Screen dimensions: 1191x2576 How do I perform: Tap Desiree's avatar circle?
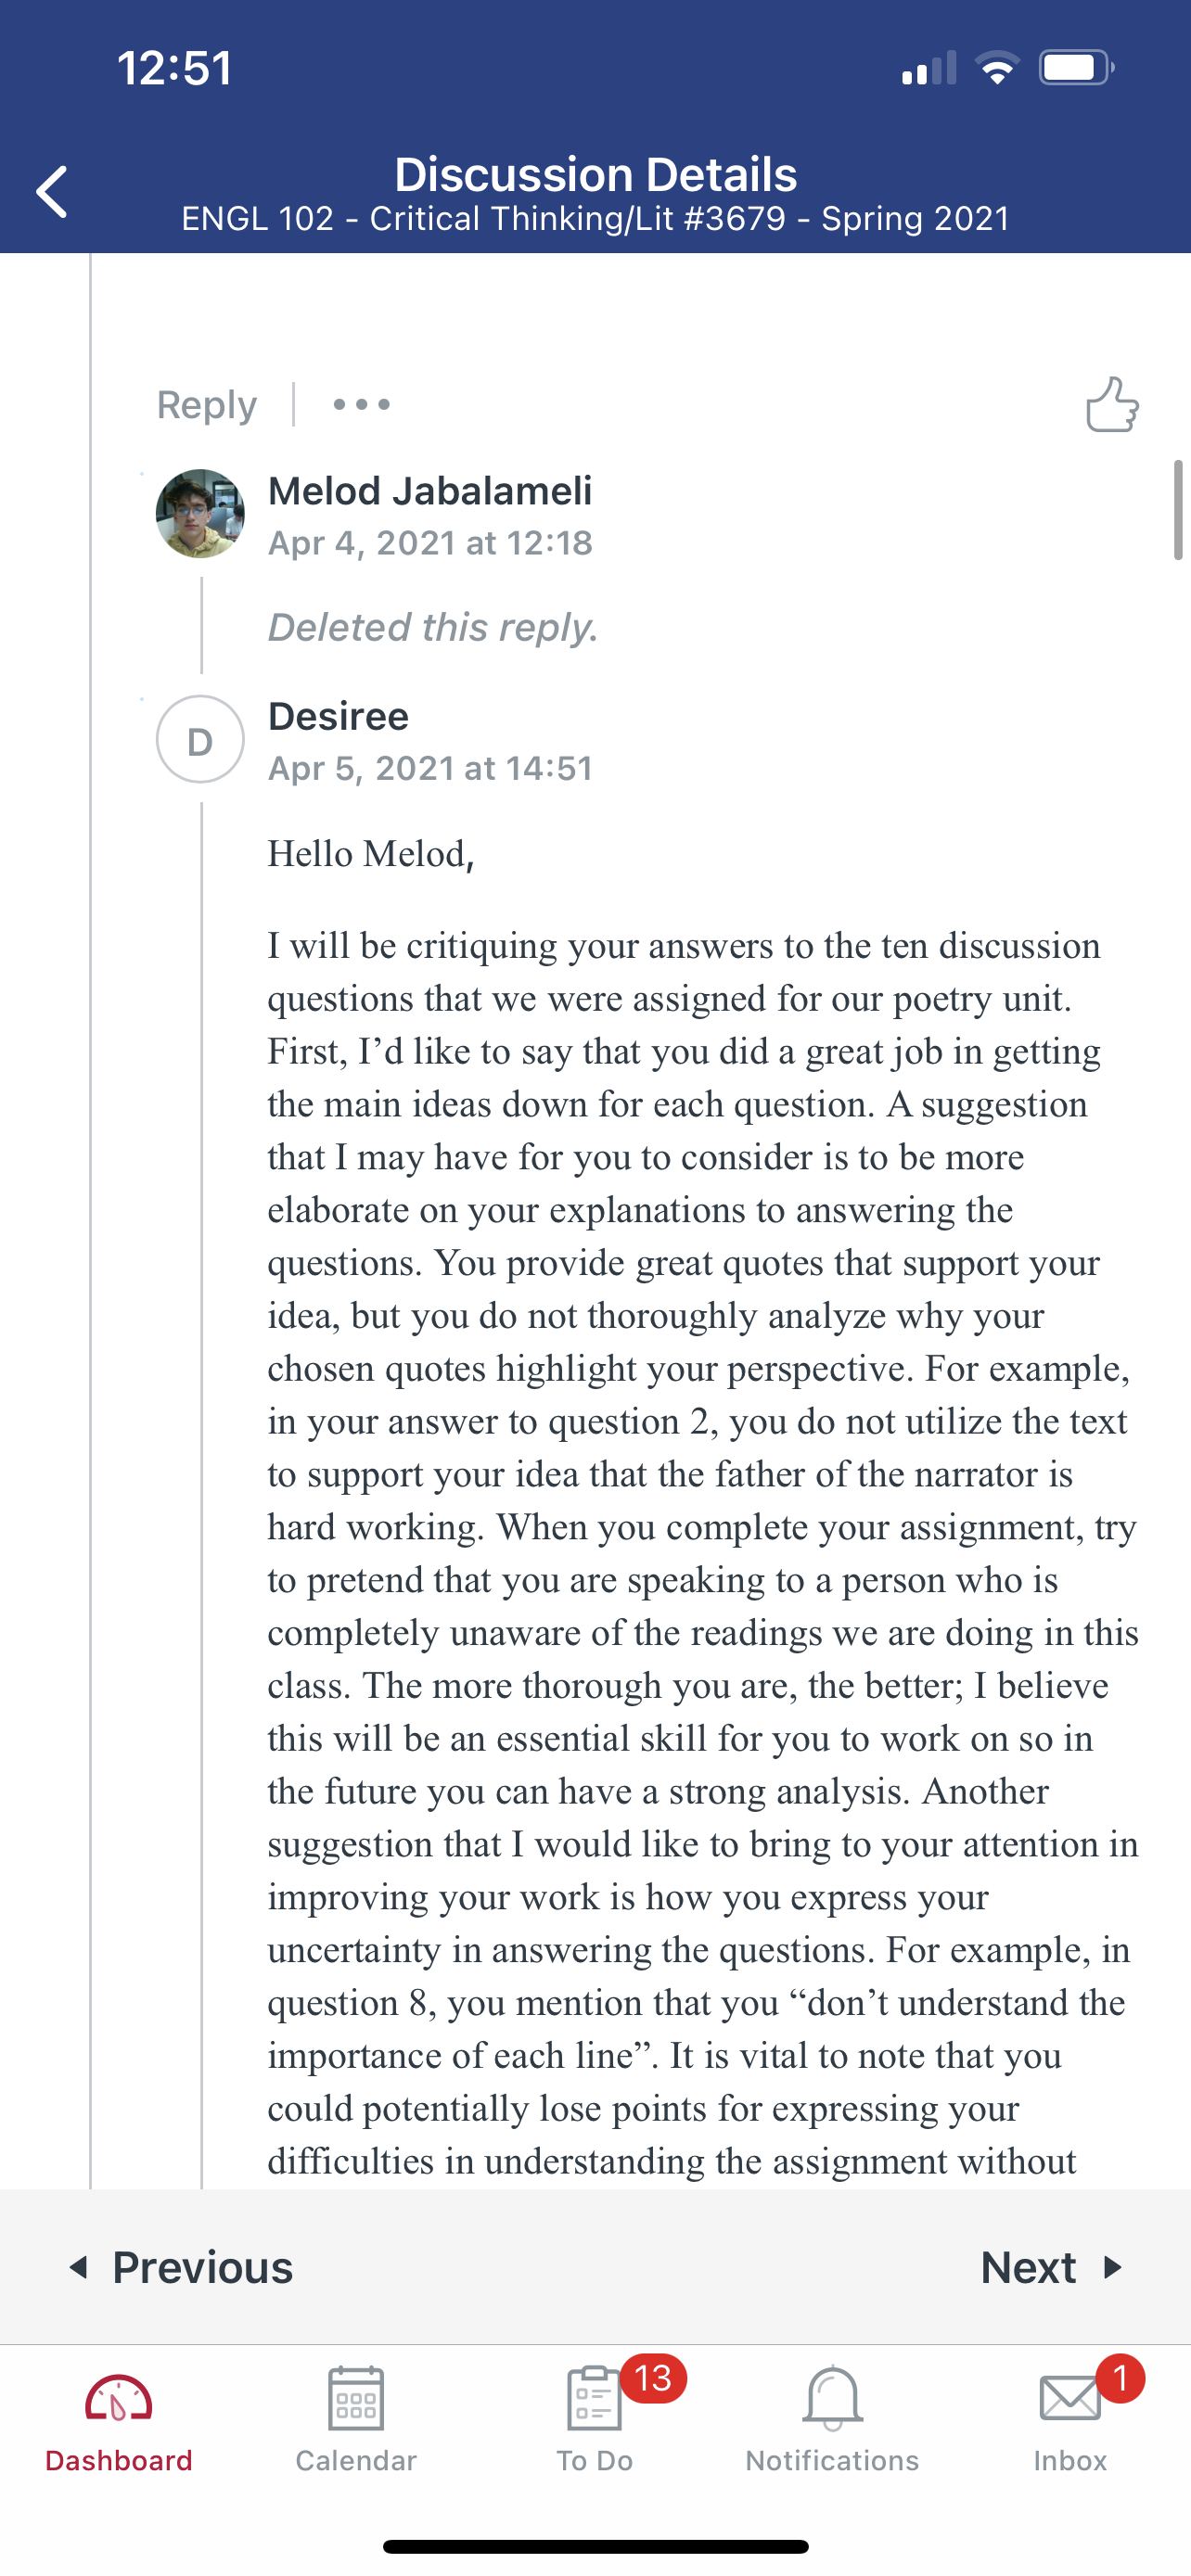200,740
